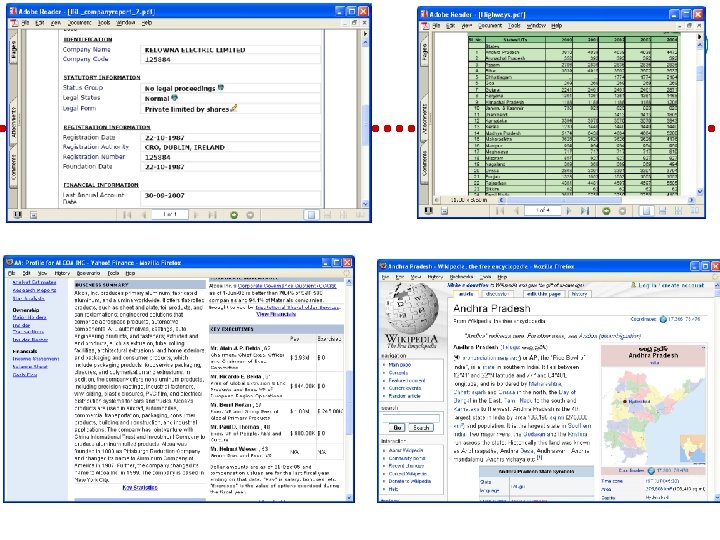Toggle navigation pane icon in Highways.pdf window
720x540 pixels.
coord(428,211)
